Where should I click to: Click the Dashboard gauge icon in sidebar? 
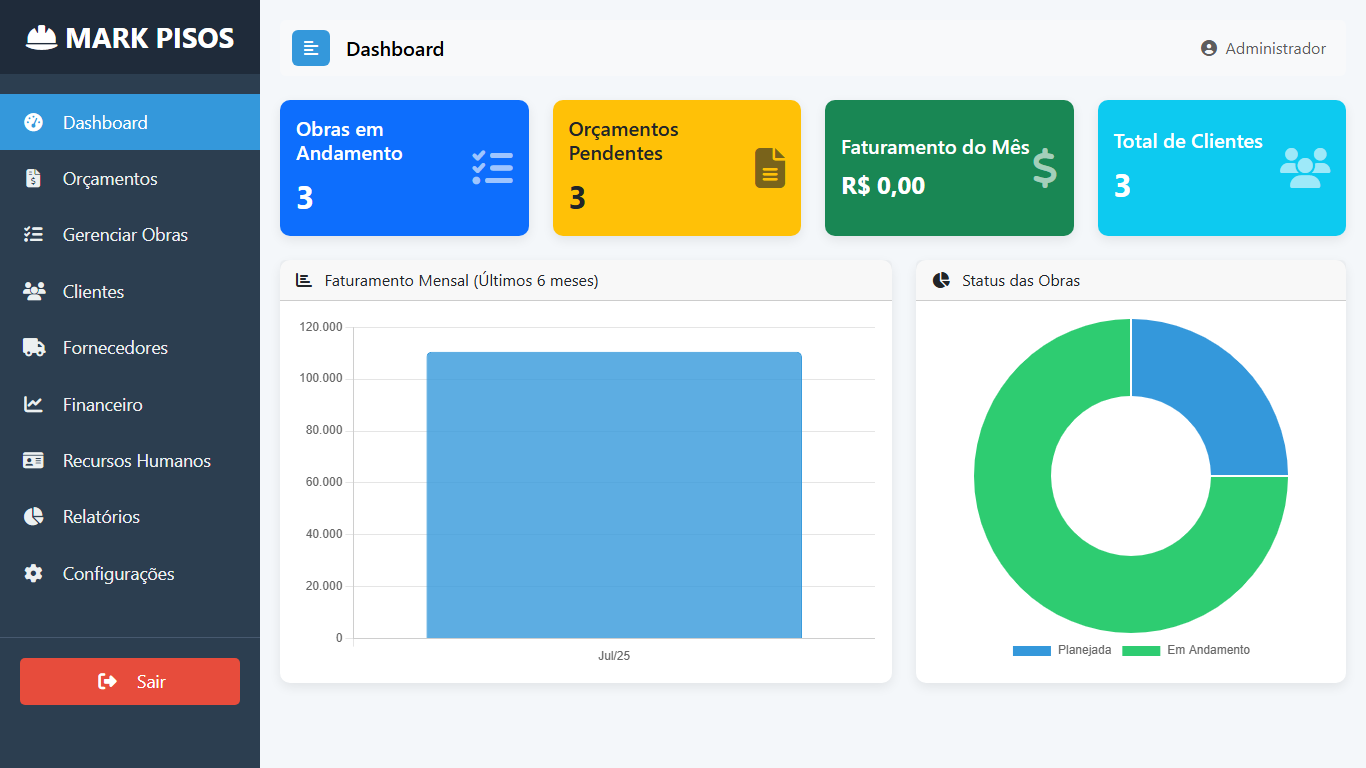coord(34,122)
